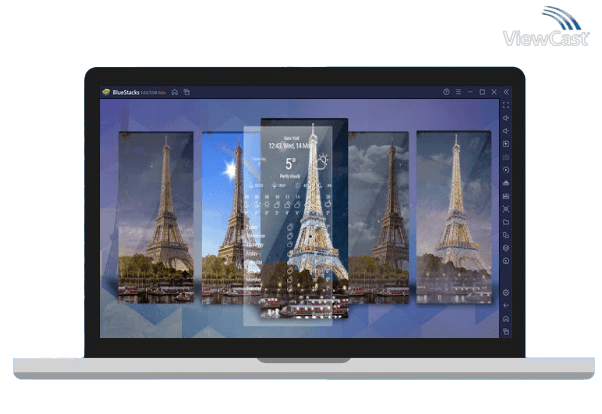The image size is (602, 414).
Task: Open the media folder icon in sidebar
Action: (506, 222)
